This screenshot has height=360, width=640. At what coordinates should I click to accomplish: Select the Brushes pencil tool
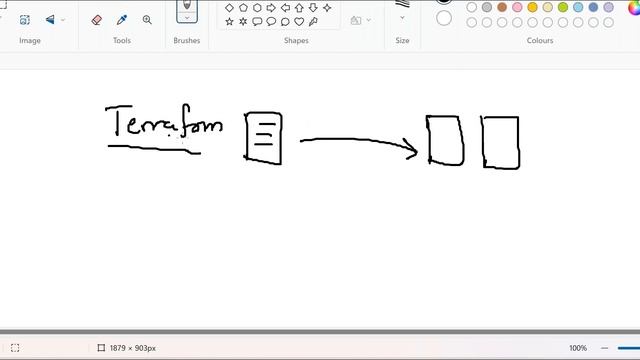tap(187, 5)
